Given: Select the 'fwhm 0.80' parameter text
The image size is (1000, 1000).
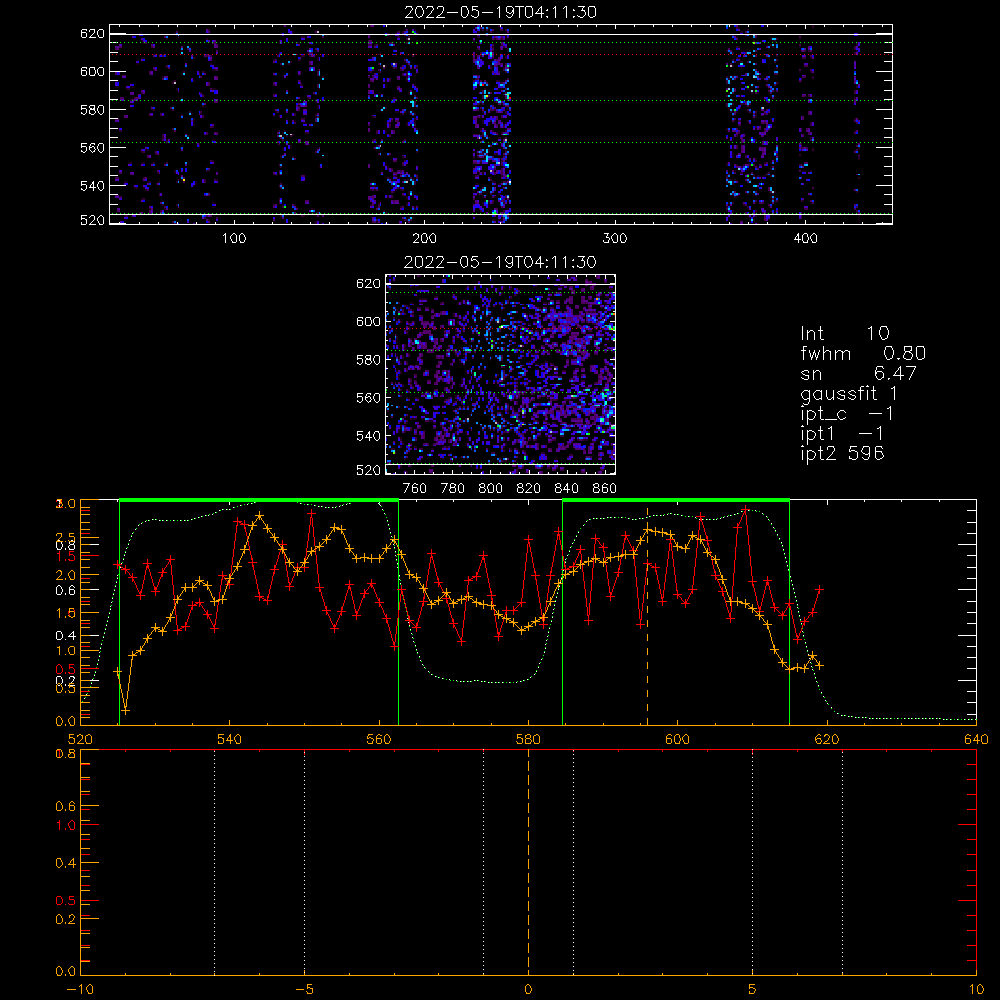Looking at the screenshot, I should (863, 353).
